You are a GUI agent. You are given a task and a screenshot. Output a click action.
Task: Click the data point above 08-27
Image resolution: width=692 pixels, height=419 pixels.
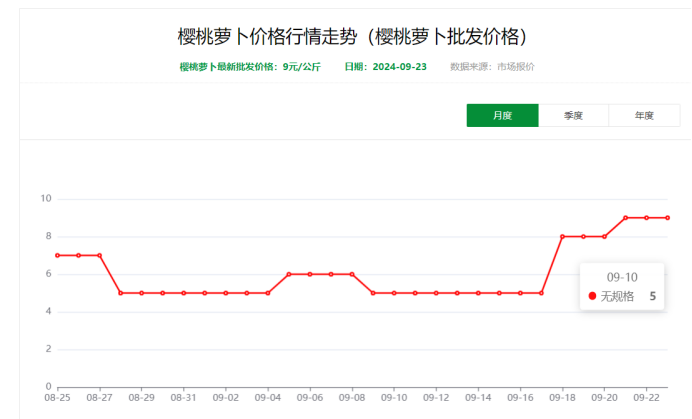click(x=99, y=255)
